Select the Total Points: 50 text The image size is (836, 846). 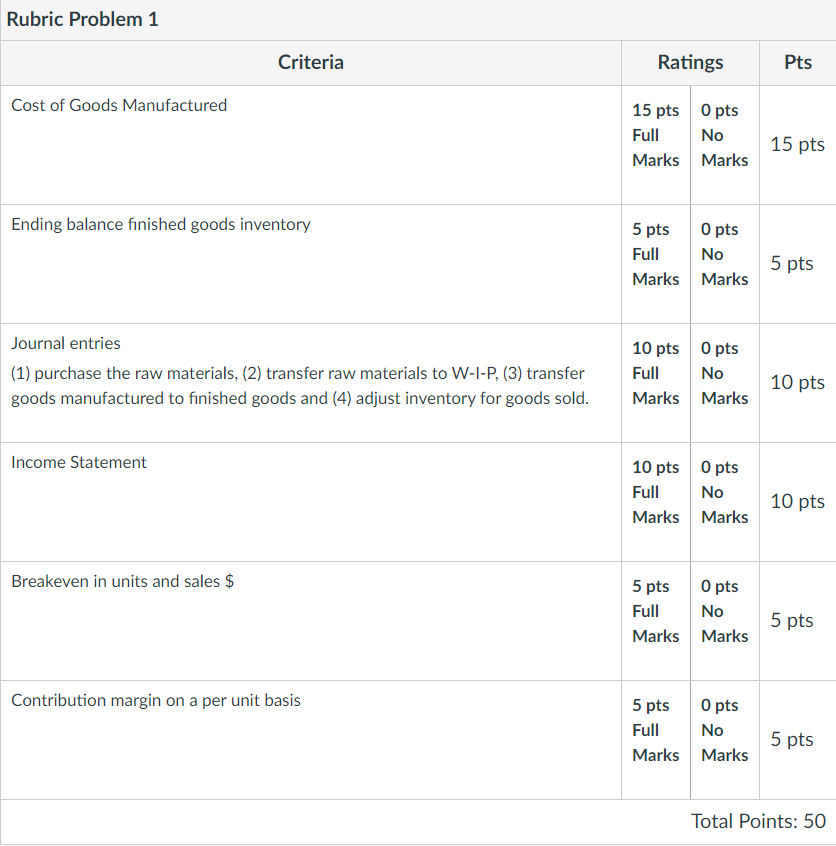coord(758,821)
